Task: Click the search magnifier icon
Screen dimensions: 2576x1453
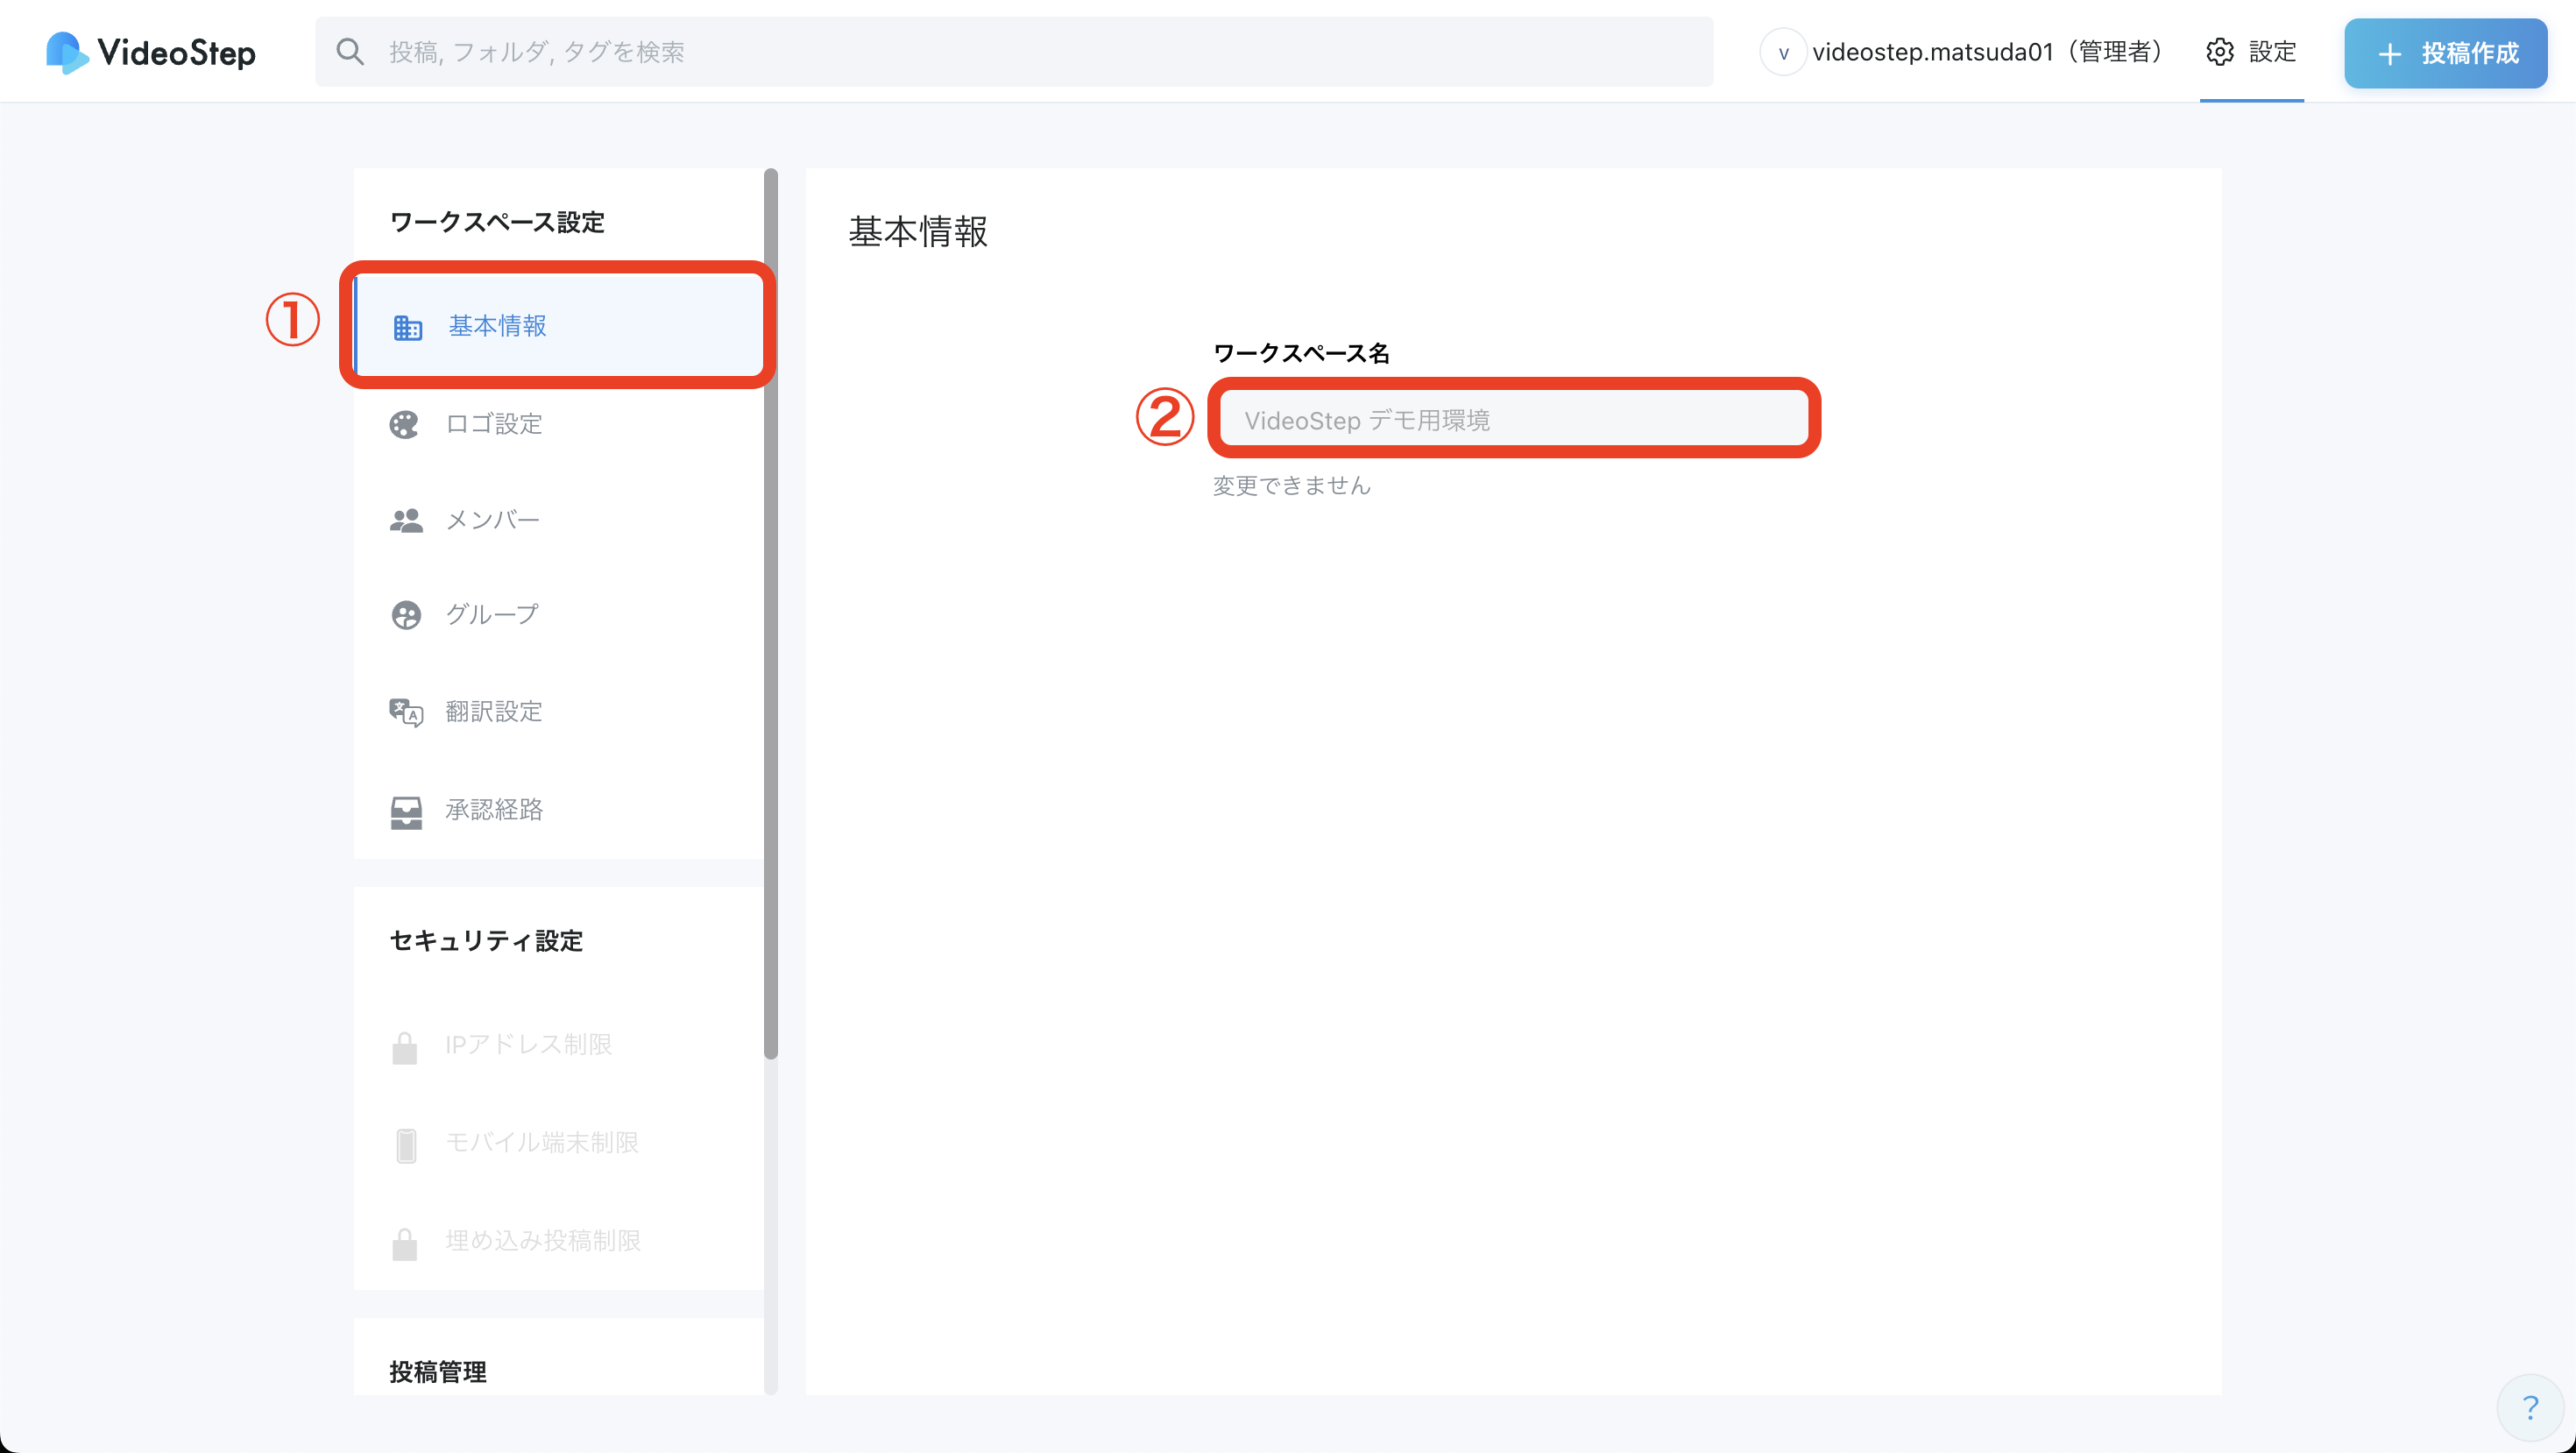Action: click(349, 52)
